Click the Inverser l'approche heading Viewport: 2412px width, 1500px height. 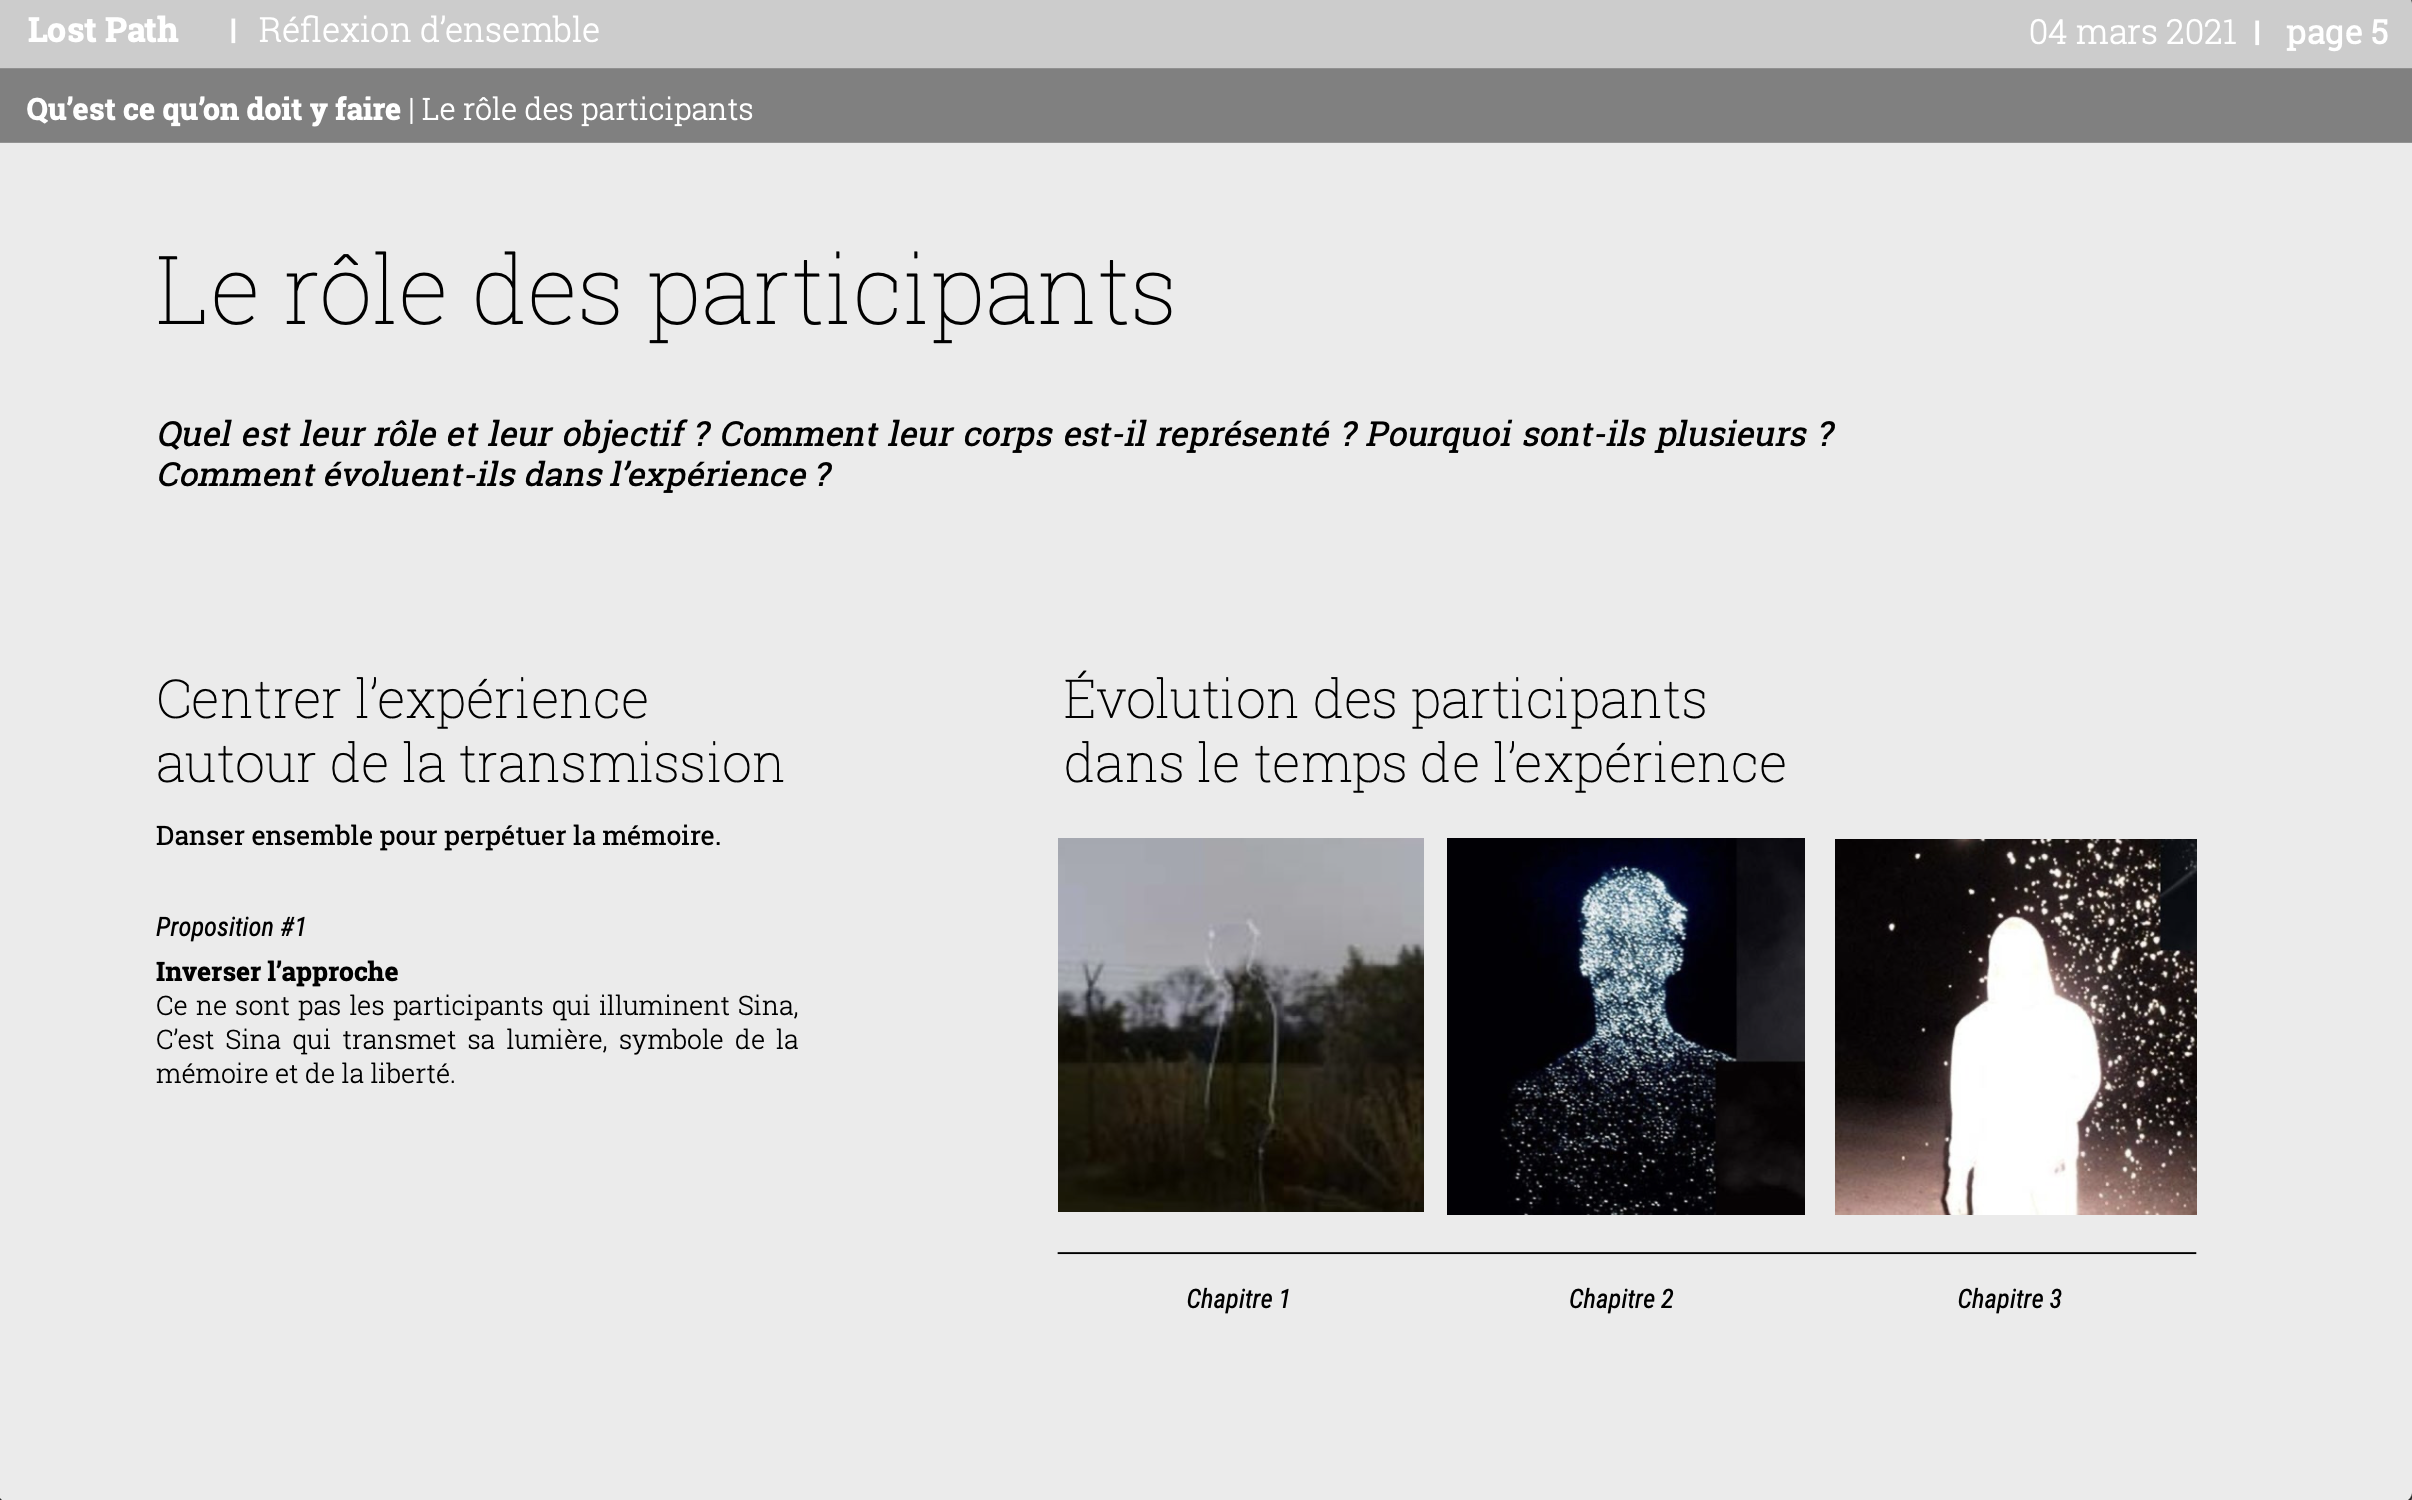276,971
